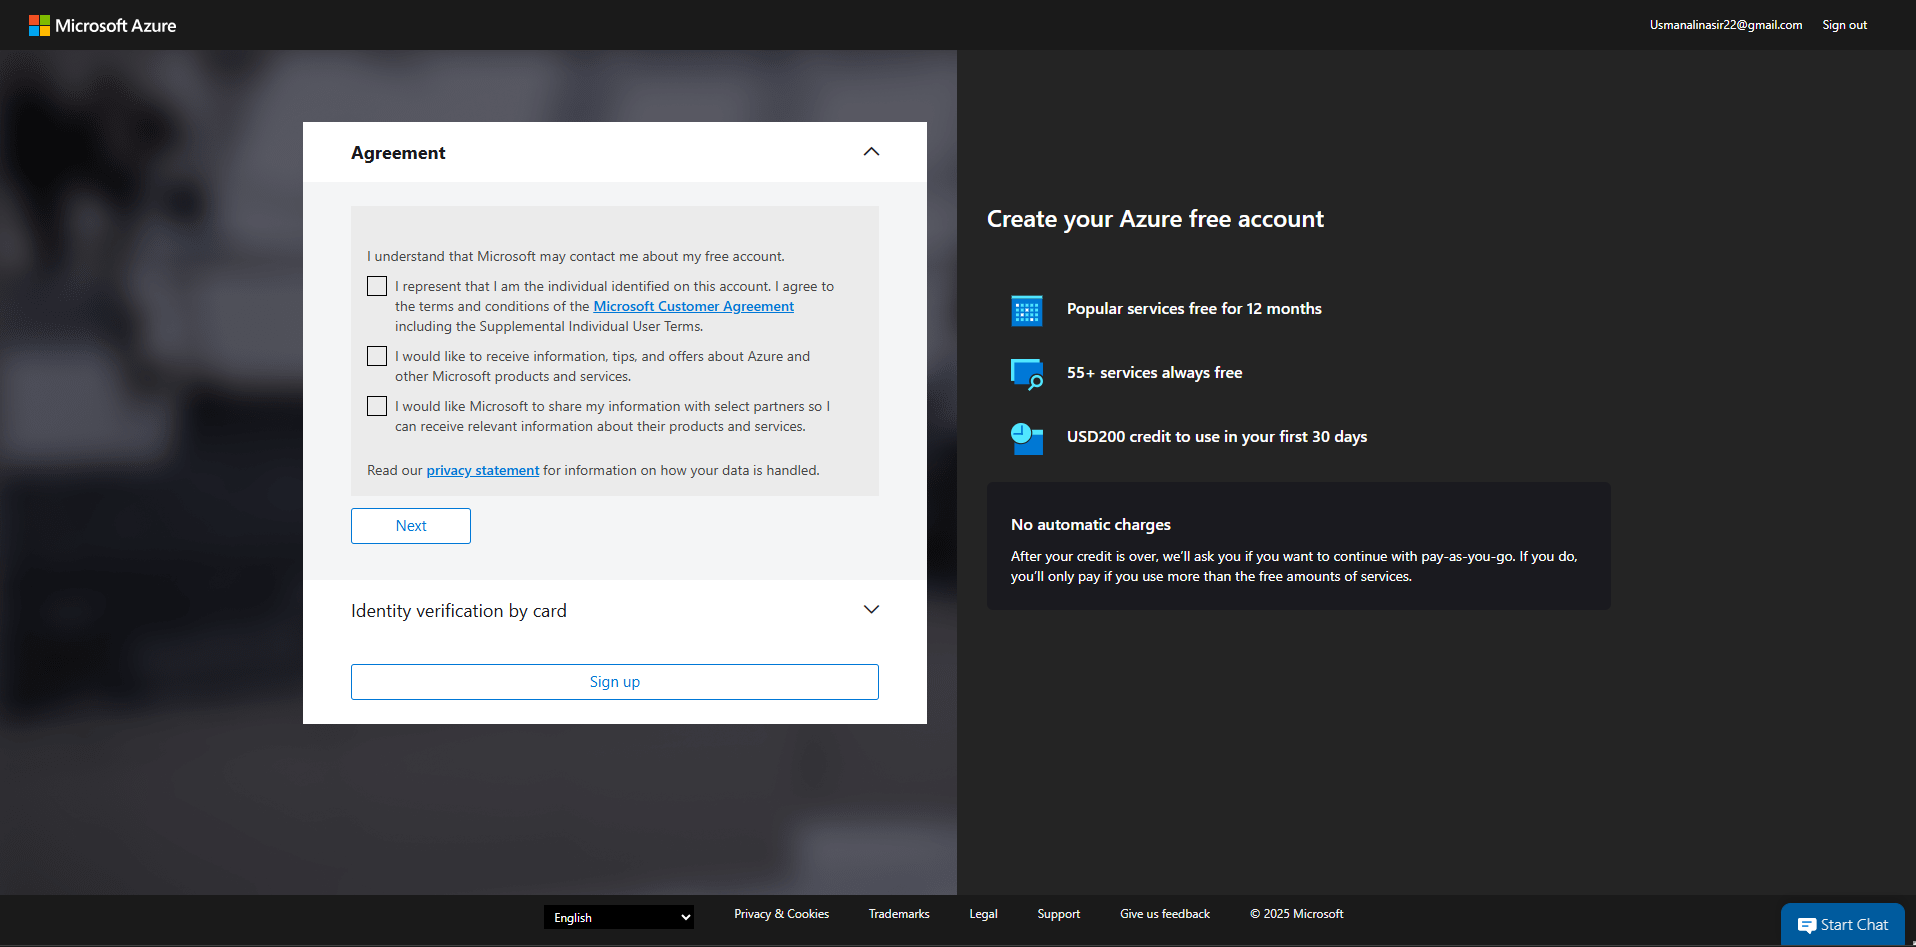Click the Usmanalinasir22 account email
The image size is (1916, 947).
(x=1725, y=24)
